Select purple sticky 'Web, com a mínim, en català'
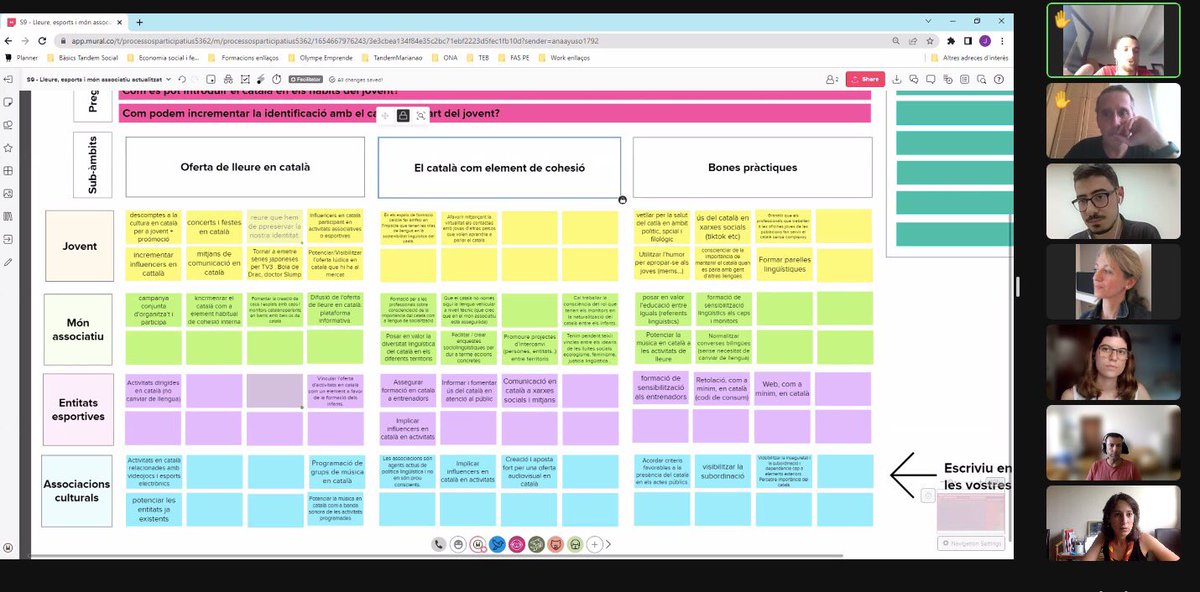This screenshot has height=592, width=1200. [x=783, y=389]
